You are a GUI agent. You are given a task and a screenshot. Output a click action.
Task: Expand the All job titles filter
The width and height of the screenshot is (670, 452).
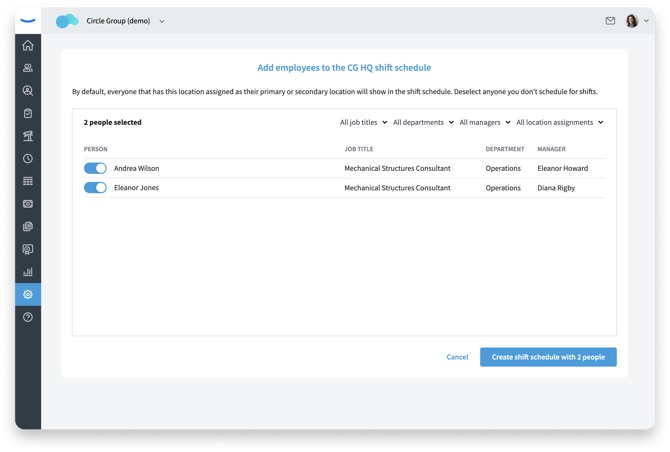coord(363,123)
